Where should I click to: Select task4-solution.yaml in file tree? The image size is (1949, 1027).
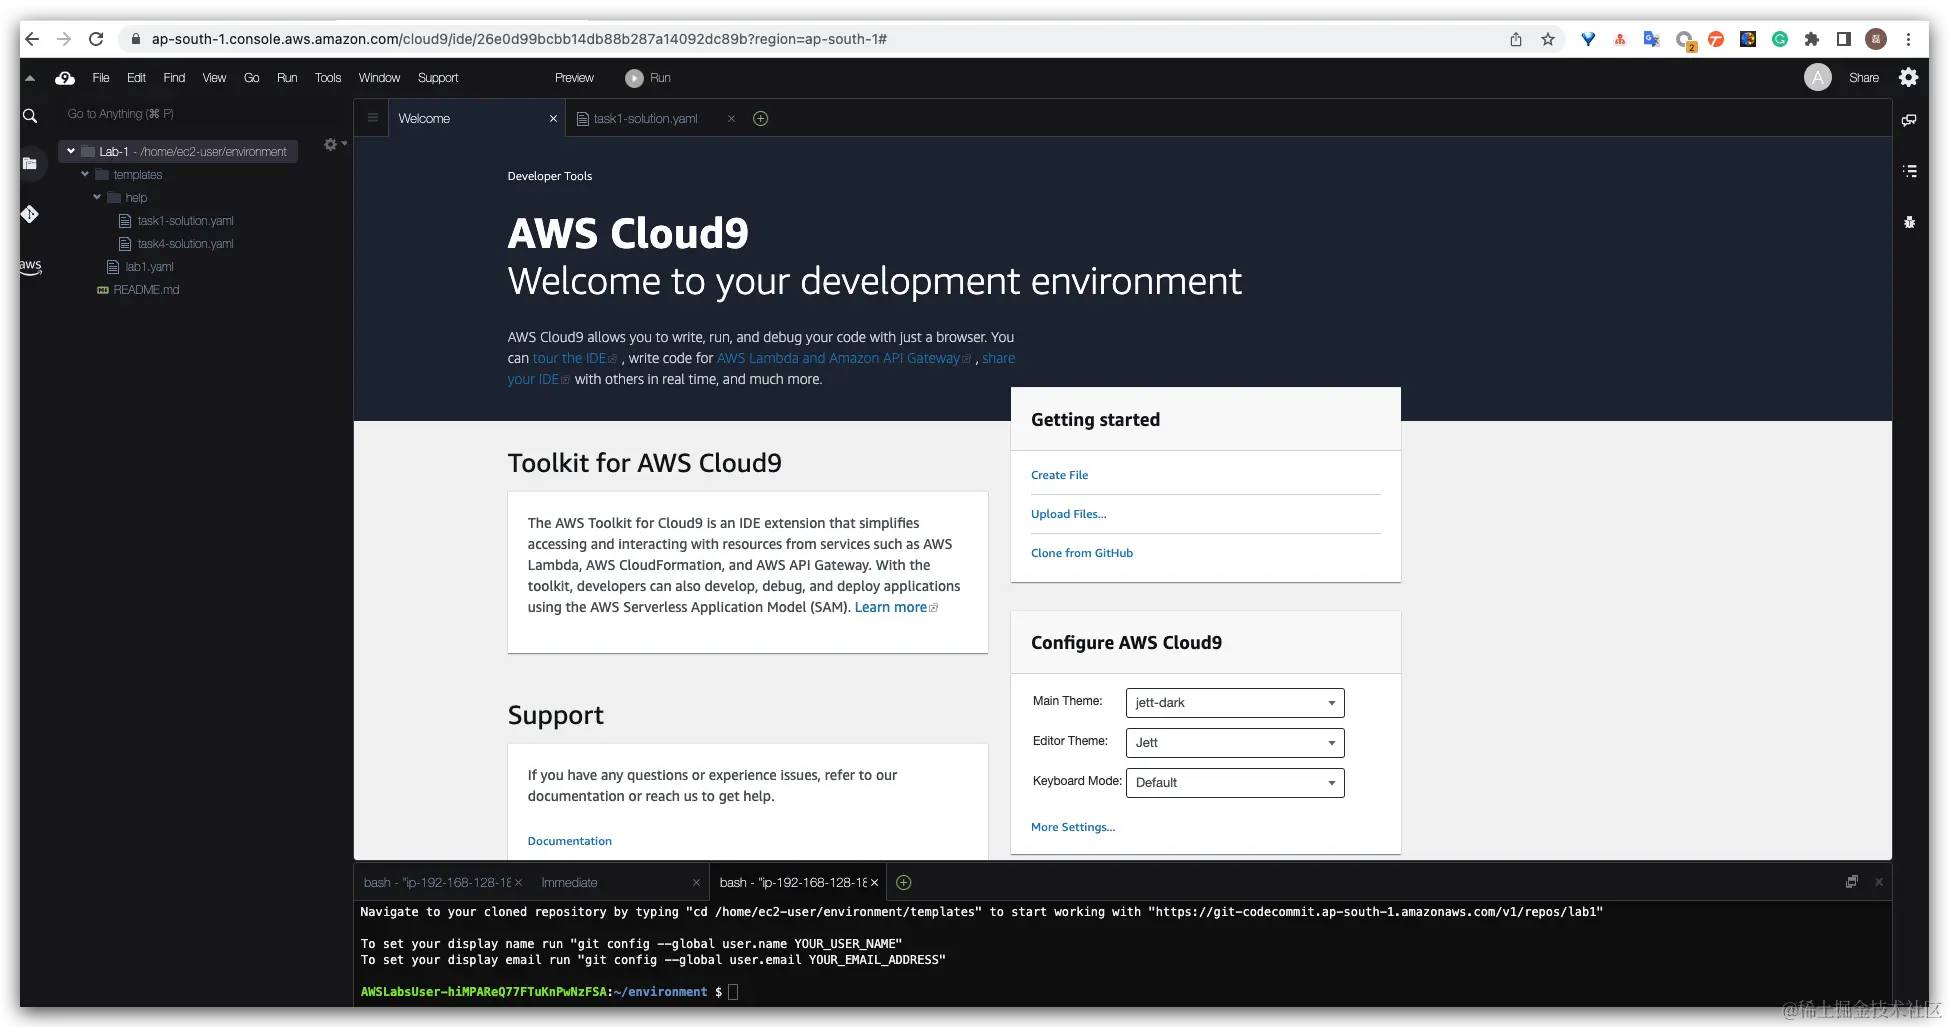click(x=185, y=244)
